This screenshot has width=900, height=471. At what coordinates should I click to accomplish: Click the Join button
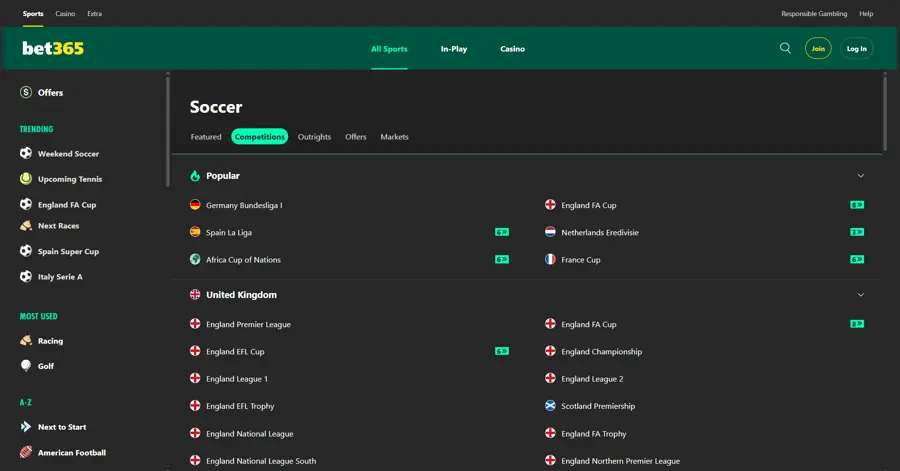[818, 48]
